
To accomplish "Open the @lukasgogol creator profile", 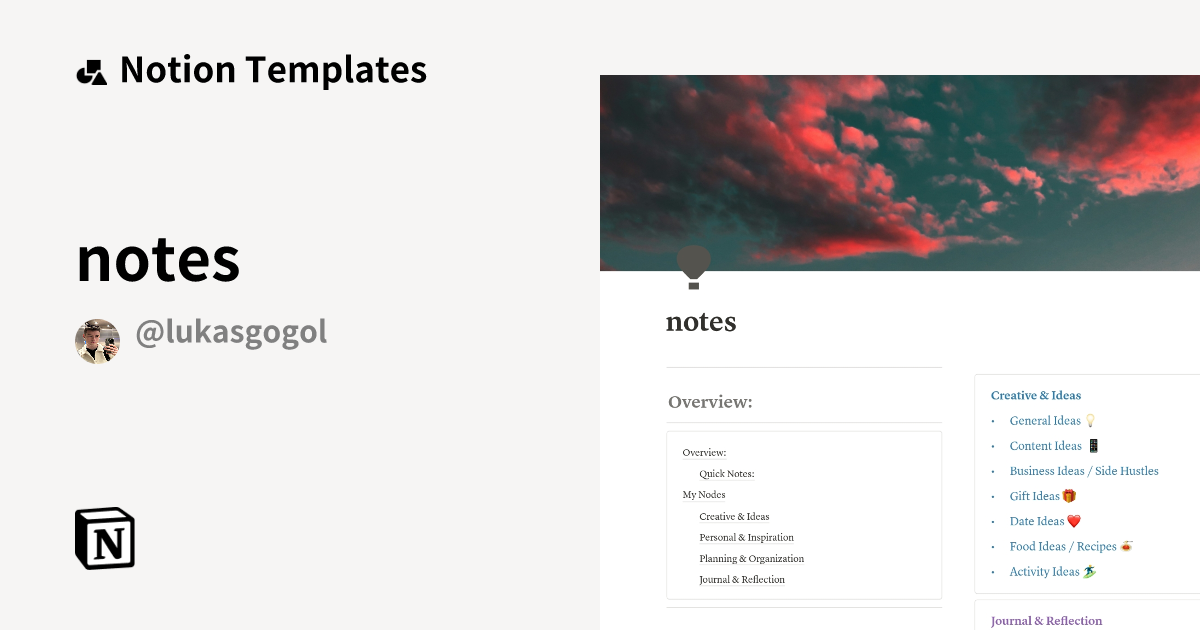I will [231, 332].
